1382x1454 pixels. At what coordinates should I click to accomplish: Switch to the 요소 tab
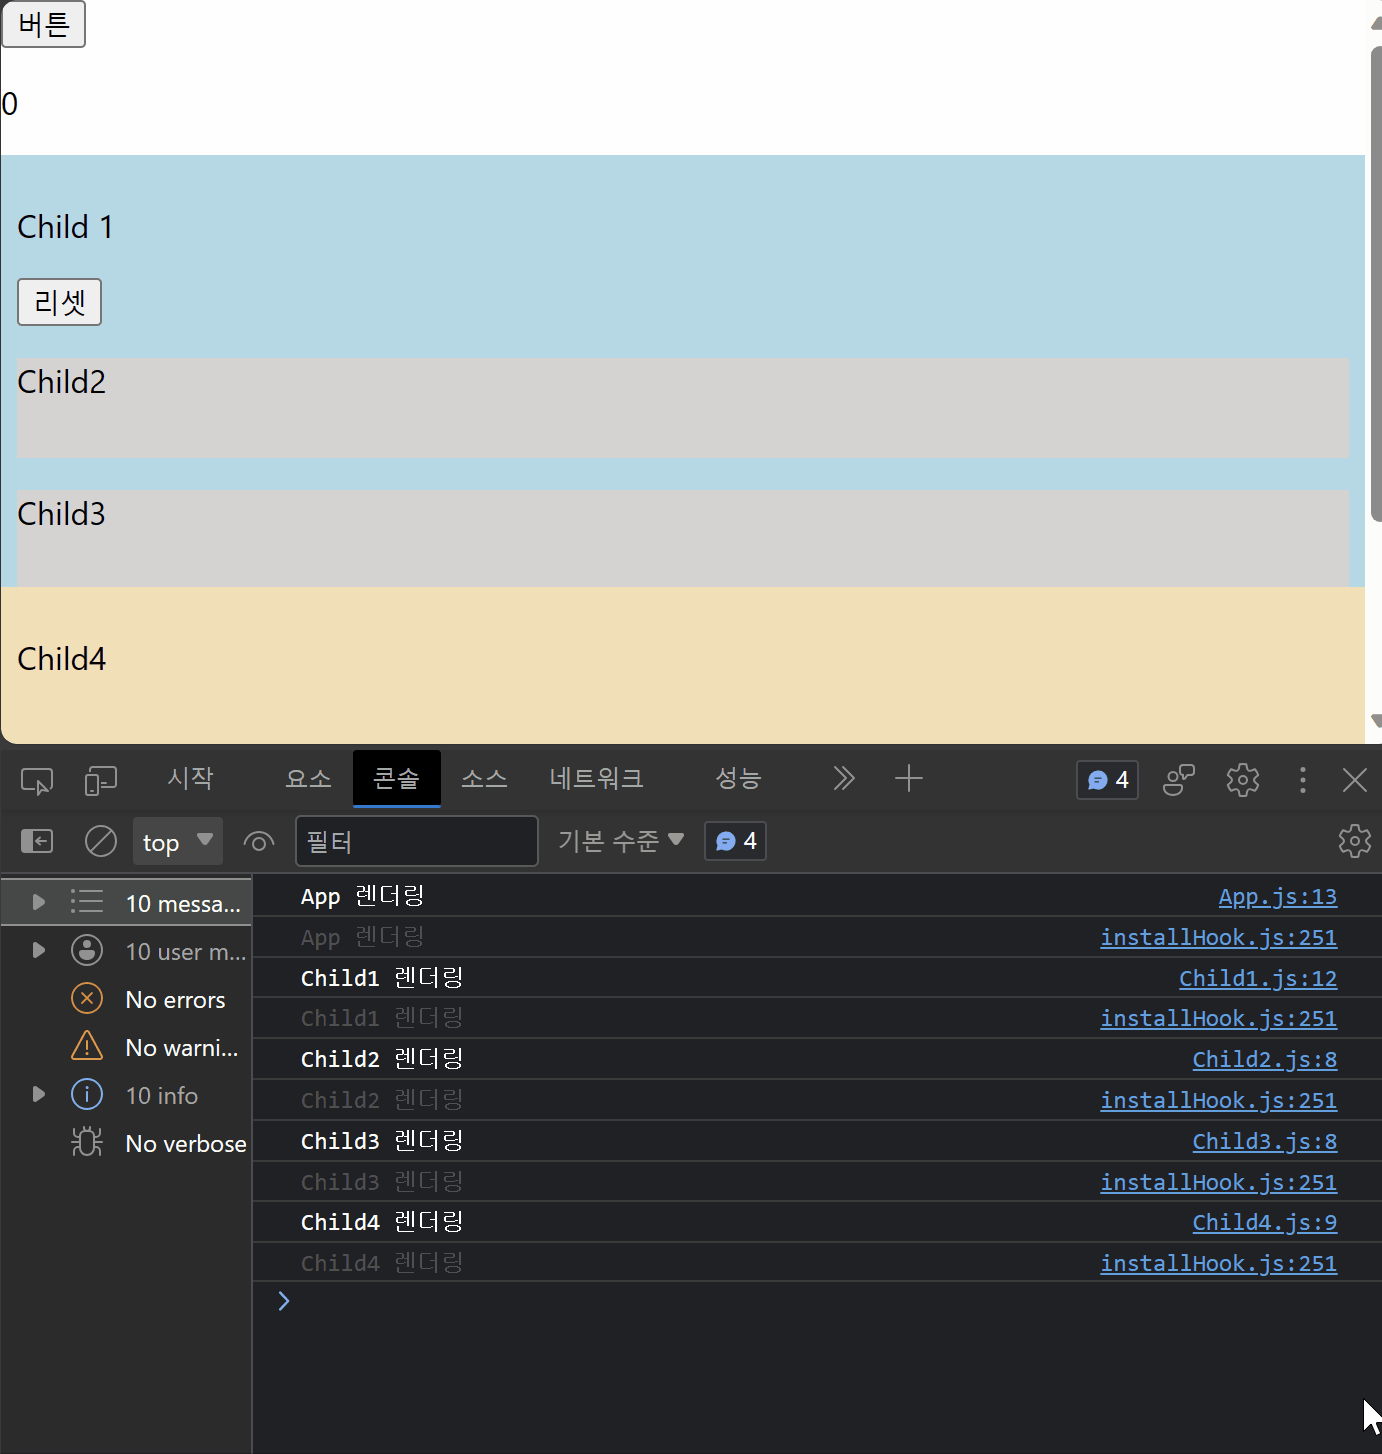[x=308, y=778]
